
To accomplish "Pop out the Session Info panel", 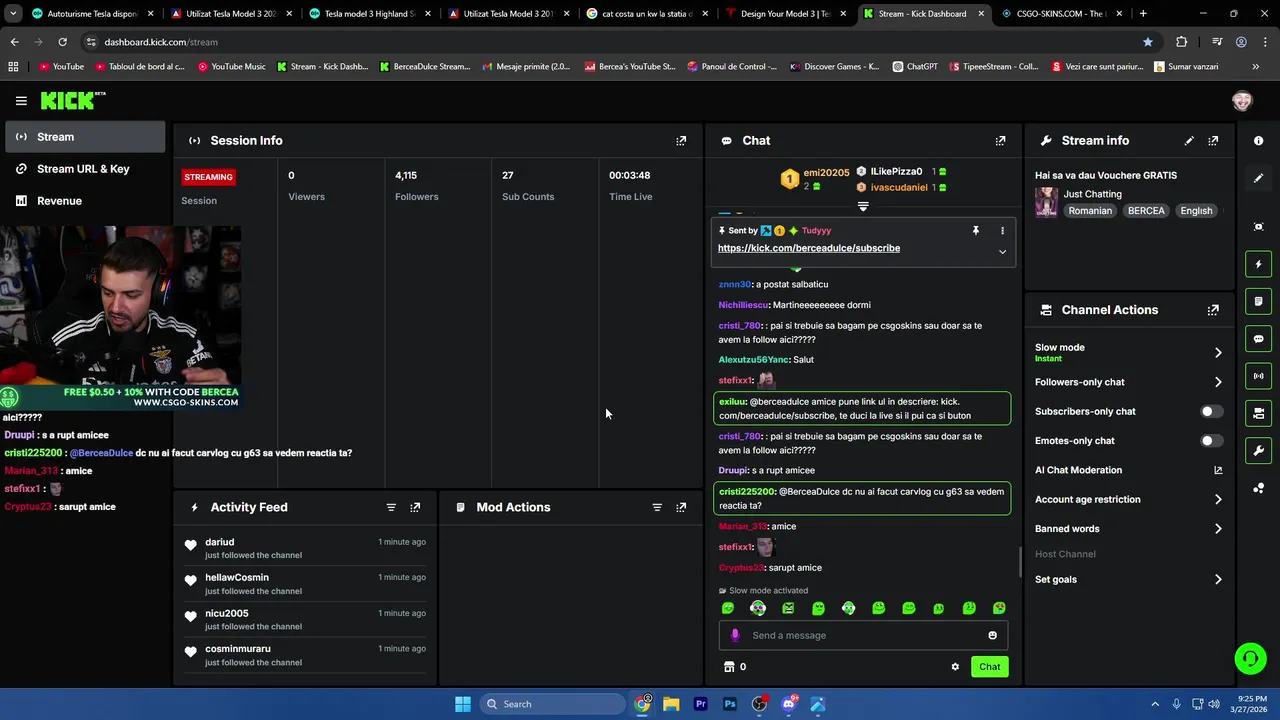I will click(x=681, y=141).
